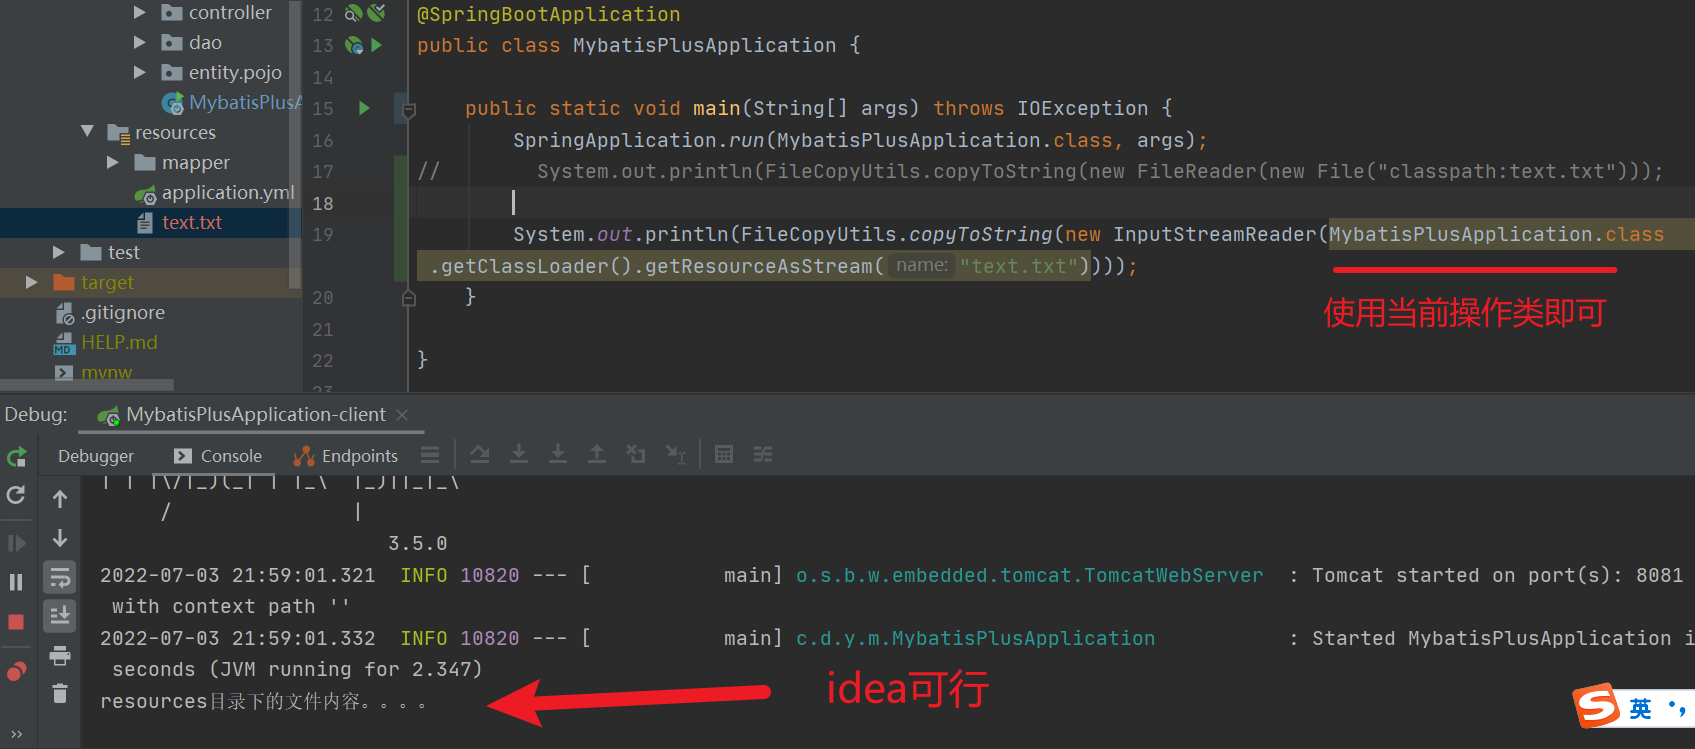Clear all console output

[60, 693]
